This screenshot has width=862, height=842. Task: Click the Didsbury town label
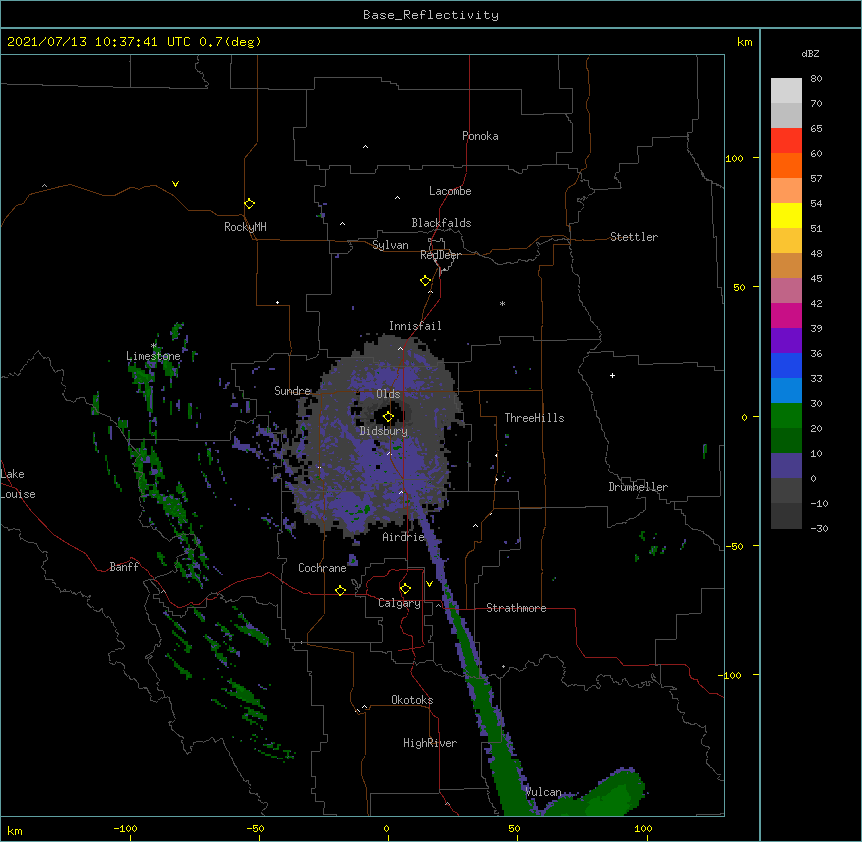click(x=383, y=431)
